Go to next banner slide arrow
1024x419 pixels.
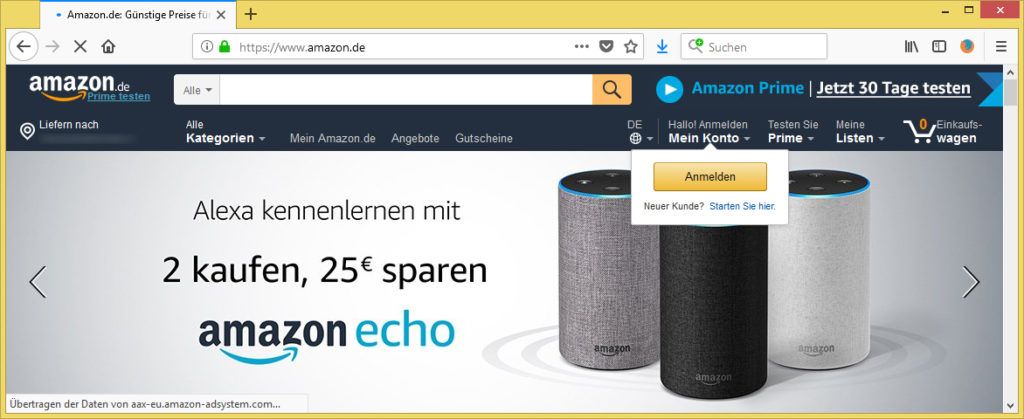pos(971,282)
